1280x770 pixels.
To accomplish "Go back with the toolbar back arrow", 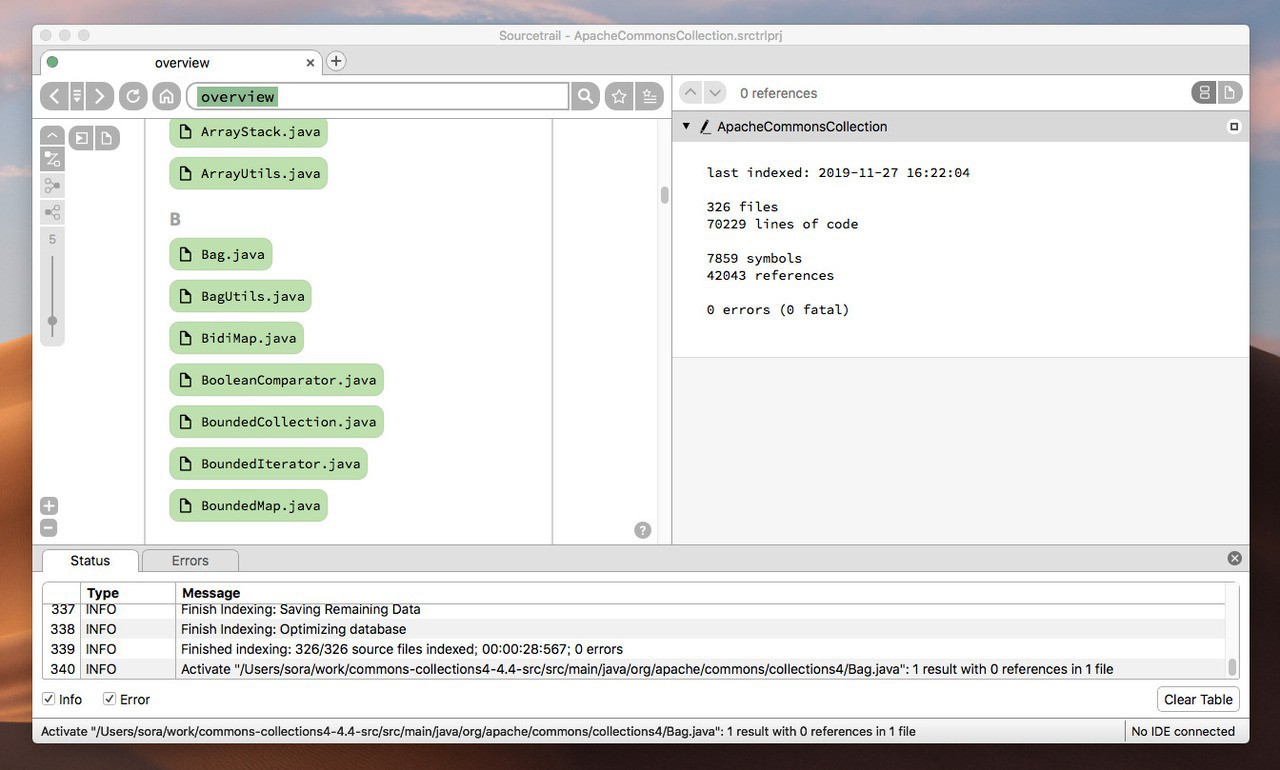I will (54, 96).
